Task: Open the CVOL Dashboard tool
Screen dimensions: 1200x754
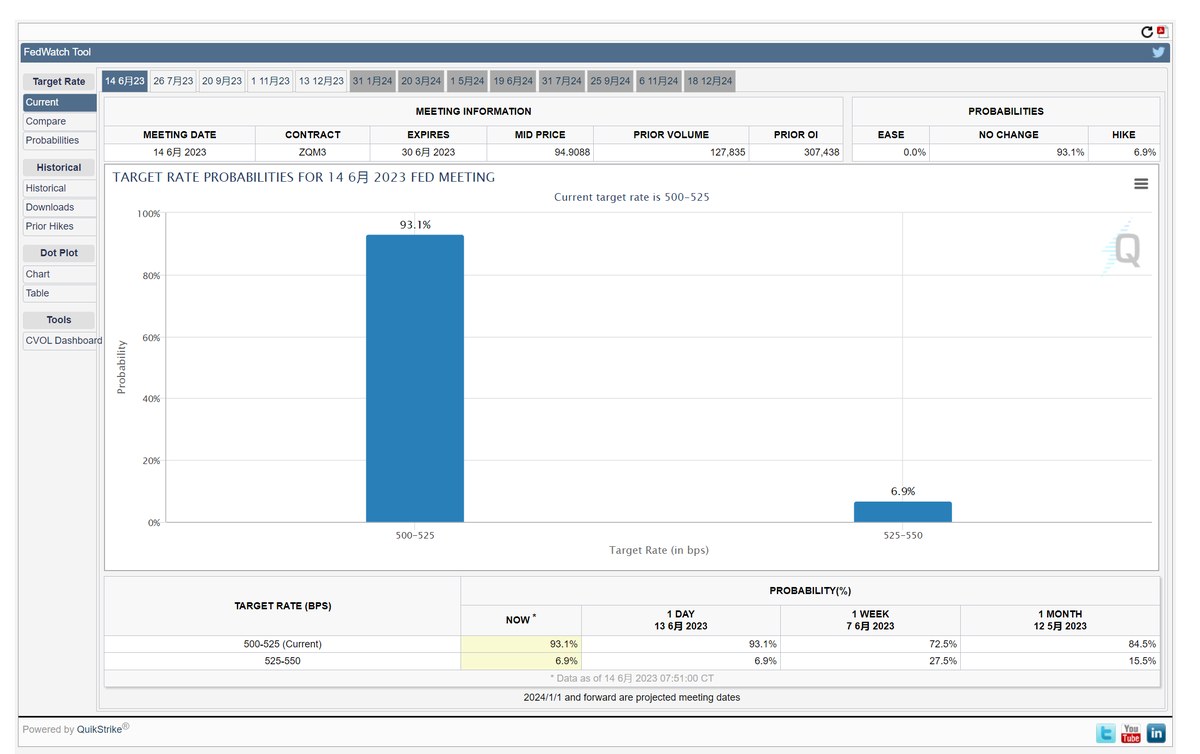Action: tap(62, 340)
